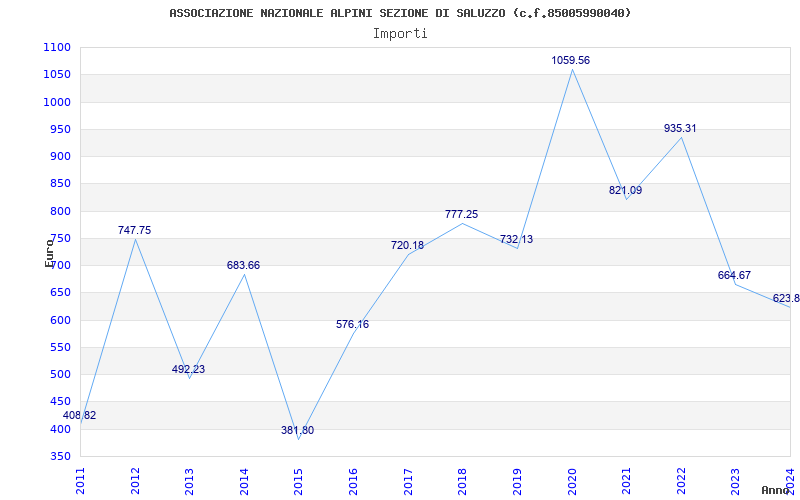The height and width of the screenshot is (500, 800).
Task: Click the data label 732.13
Action: 516,240
